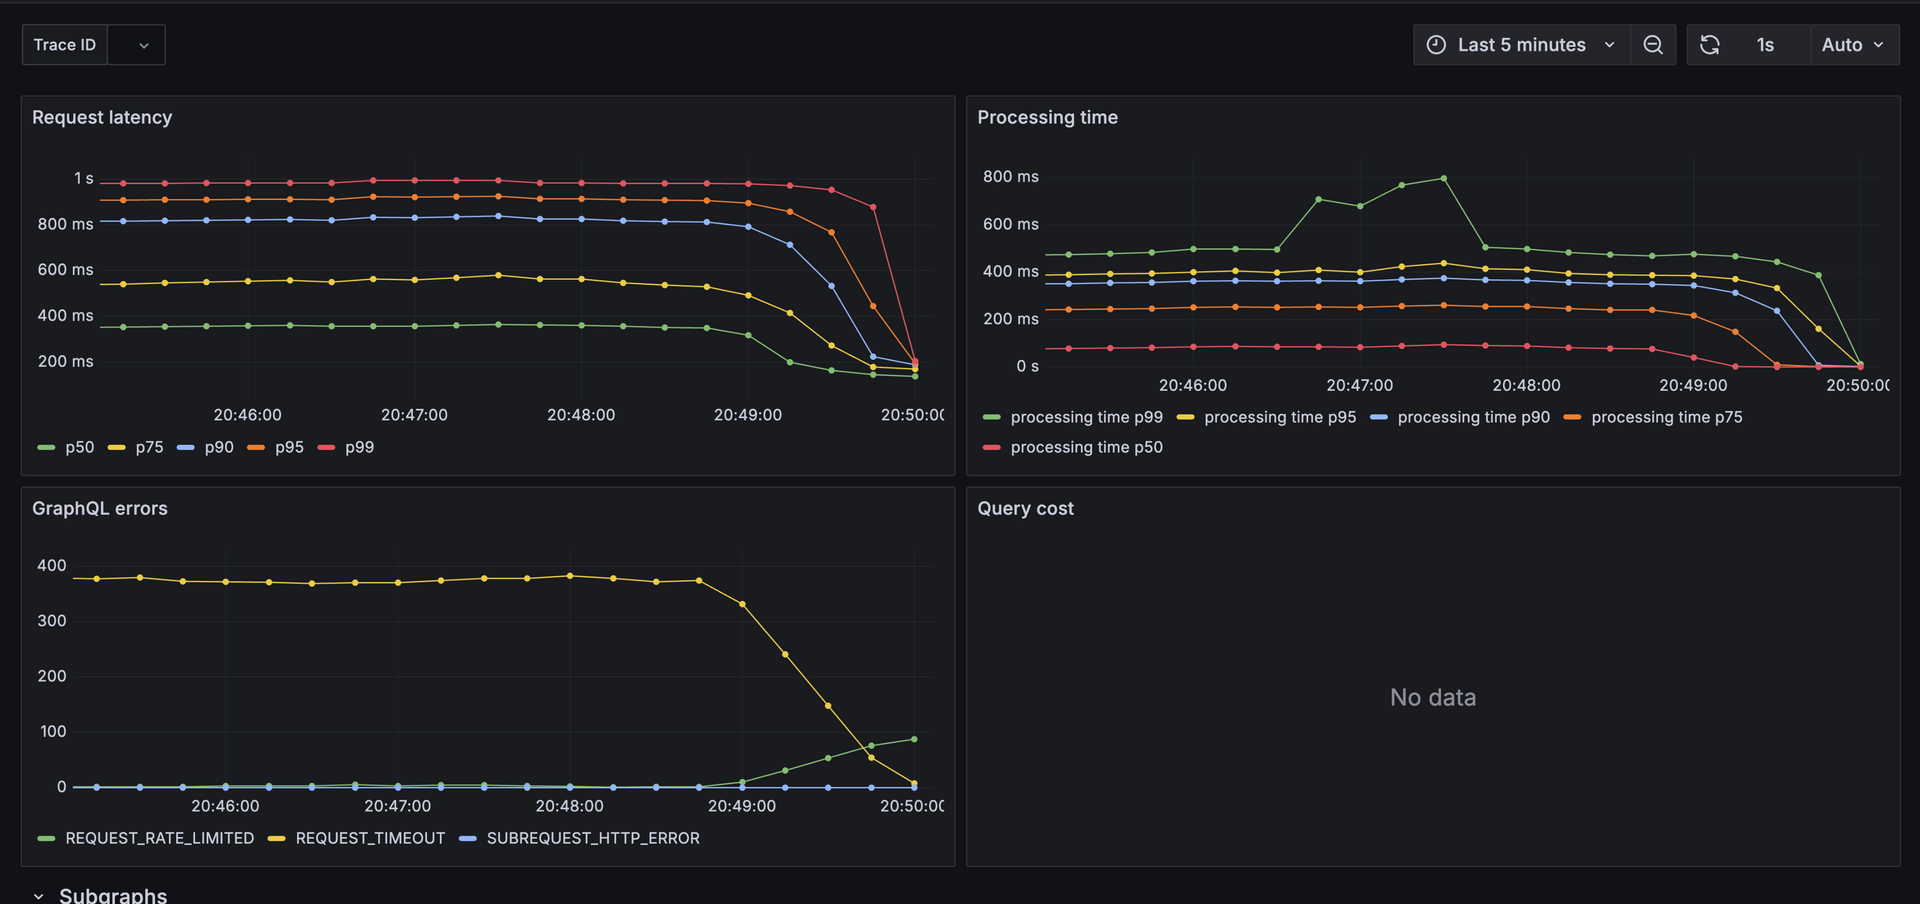Click the refresh dashboard icon
The height and width of the screenshot is (904, 1920).
[1710, 45]
